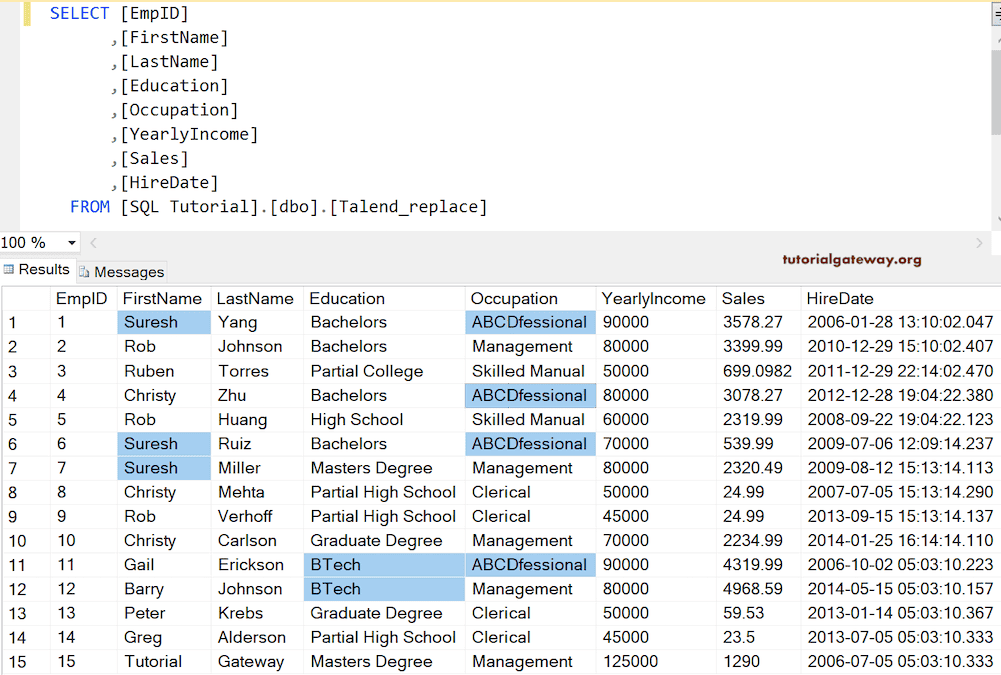Click the 60000 yearly income cell
Viewport: 1001px width, 675px height.
656,420
